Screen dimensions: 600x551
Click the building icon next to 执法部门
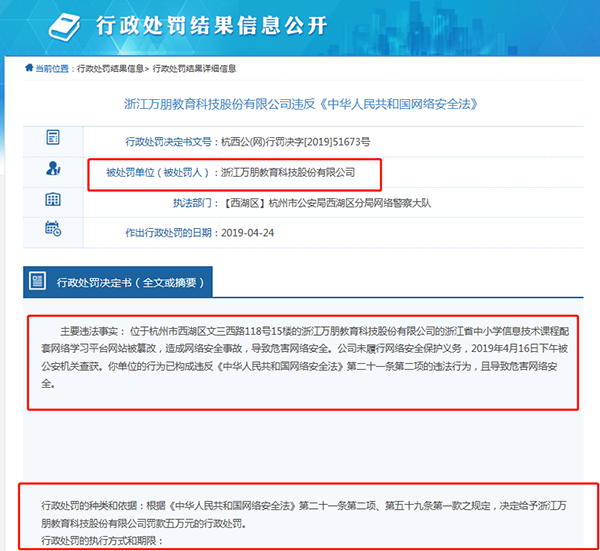(x=53, y=200)
